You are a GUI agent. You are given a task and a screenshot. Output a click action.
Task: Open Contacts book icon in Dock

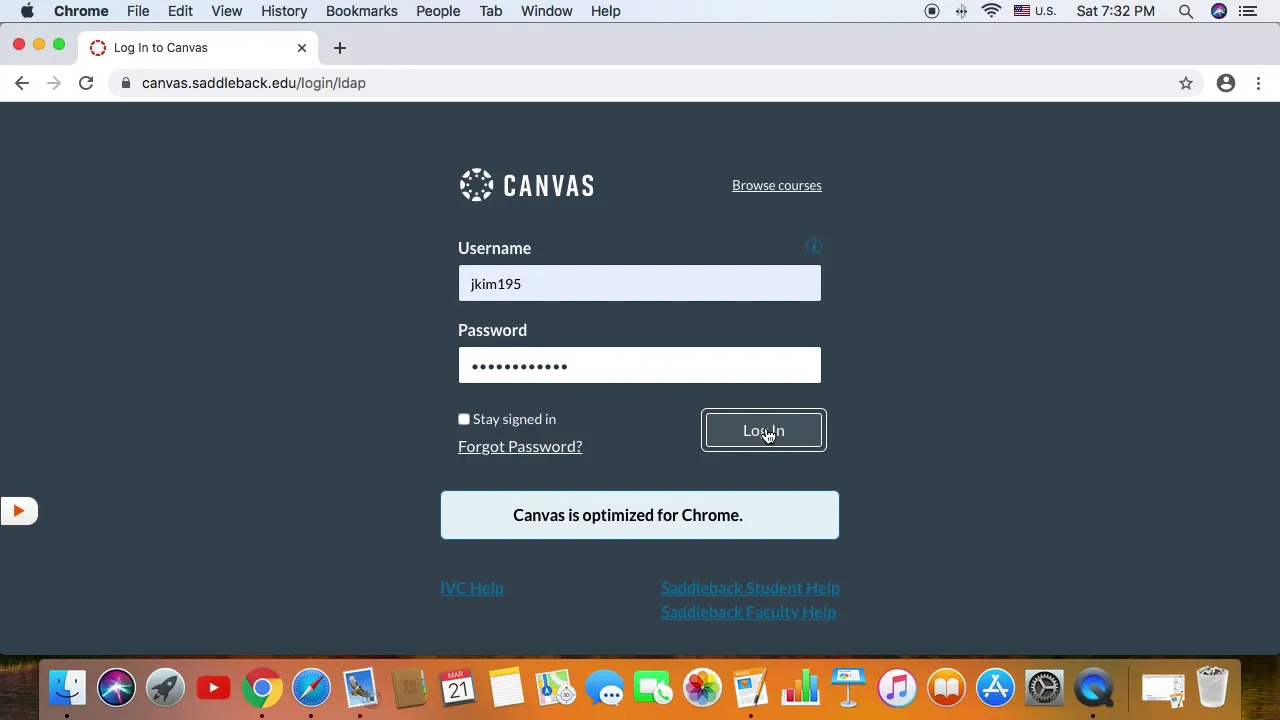click(409, 688)
